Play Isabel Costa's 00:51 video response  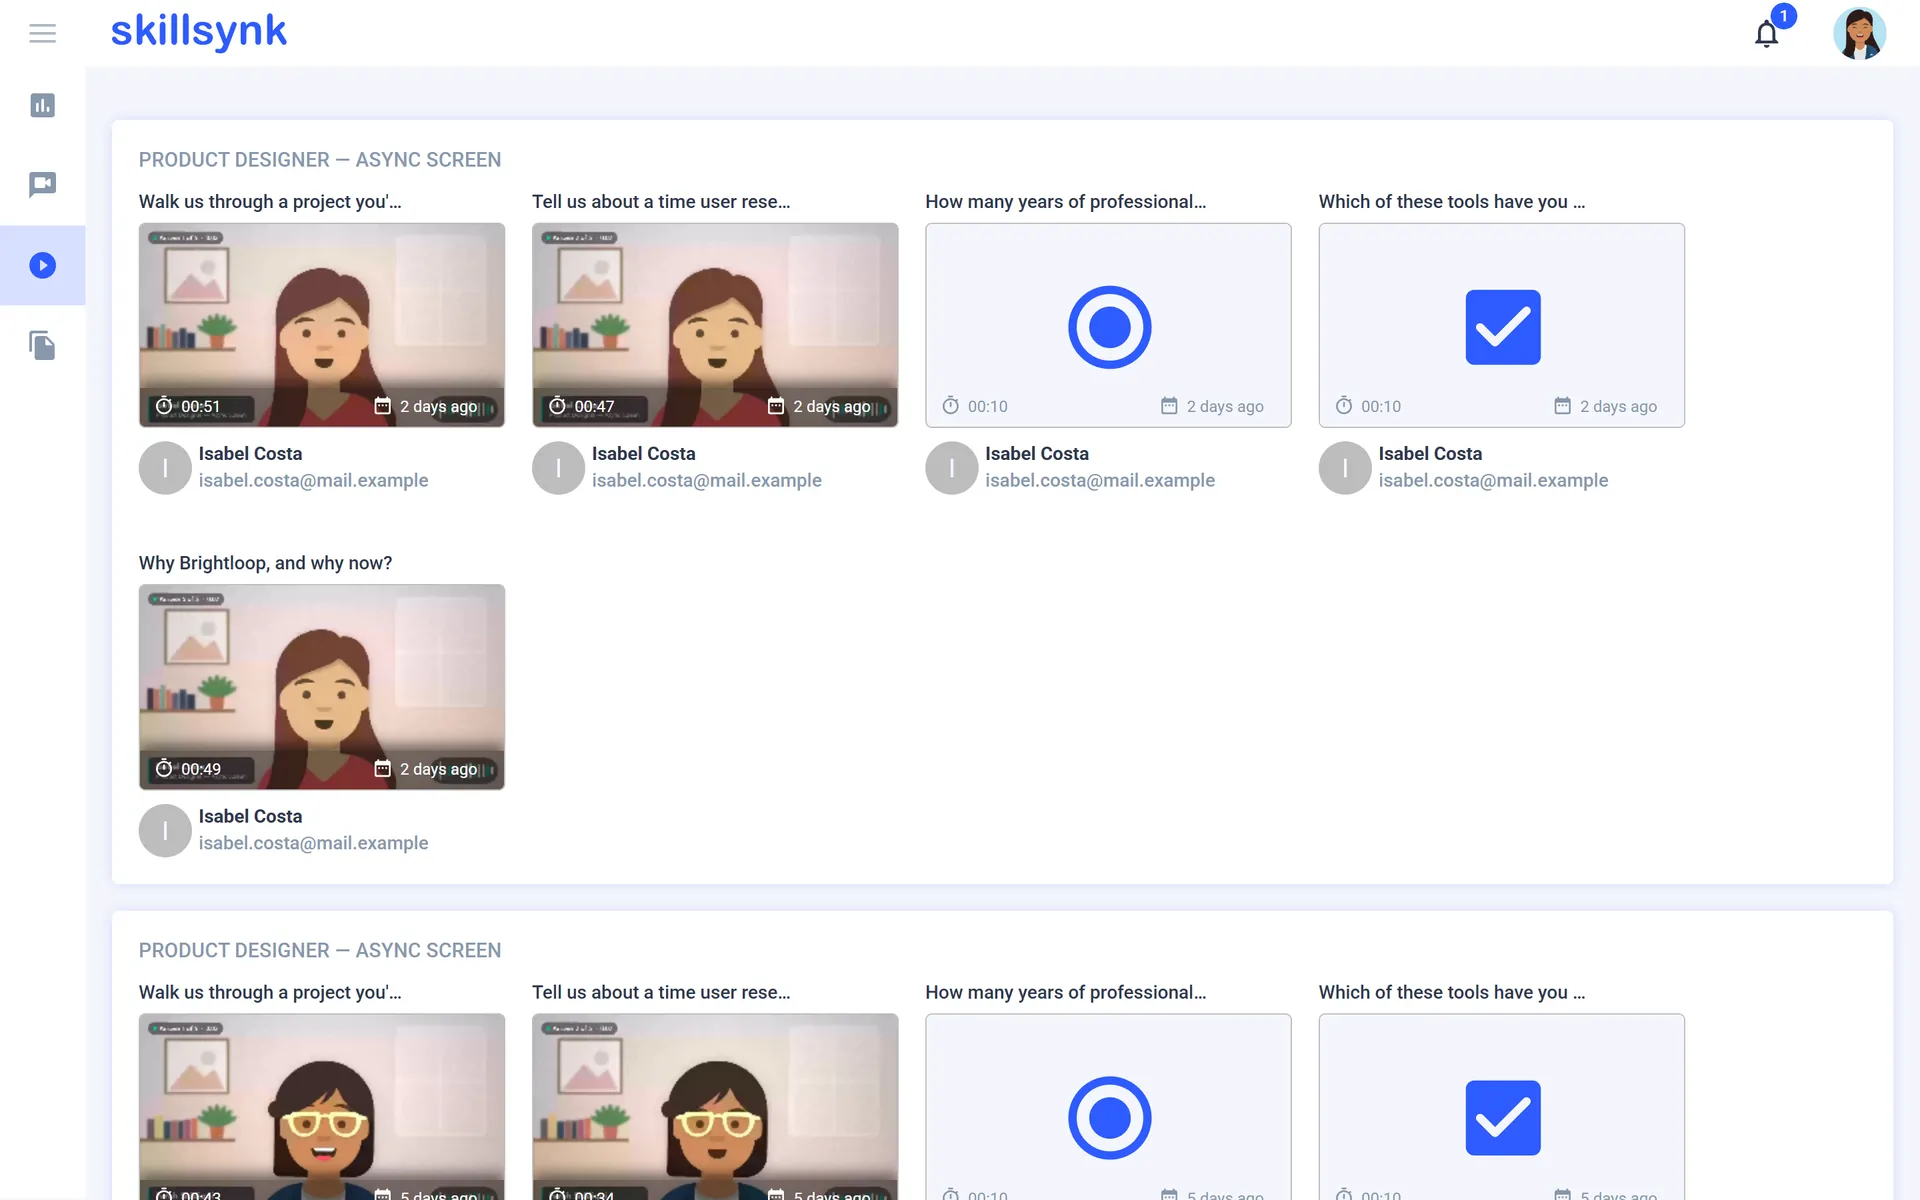322,325
